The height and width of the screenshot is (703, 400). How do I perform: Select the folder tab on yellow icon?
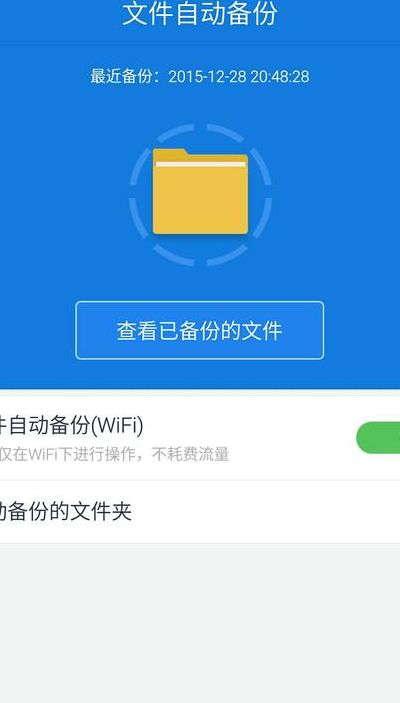point(170,154)
